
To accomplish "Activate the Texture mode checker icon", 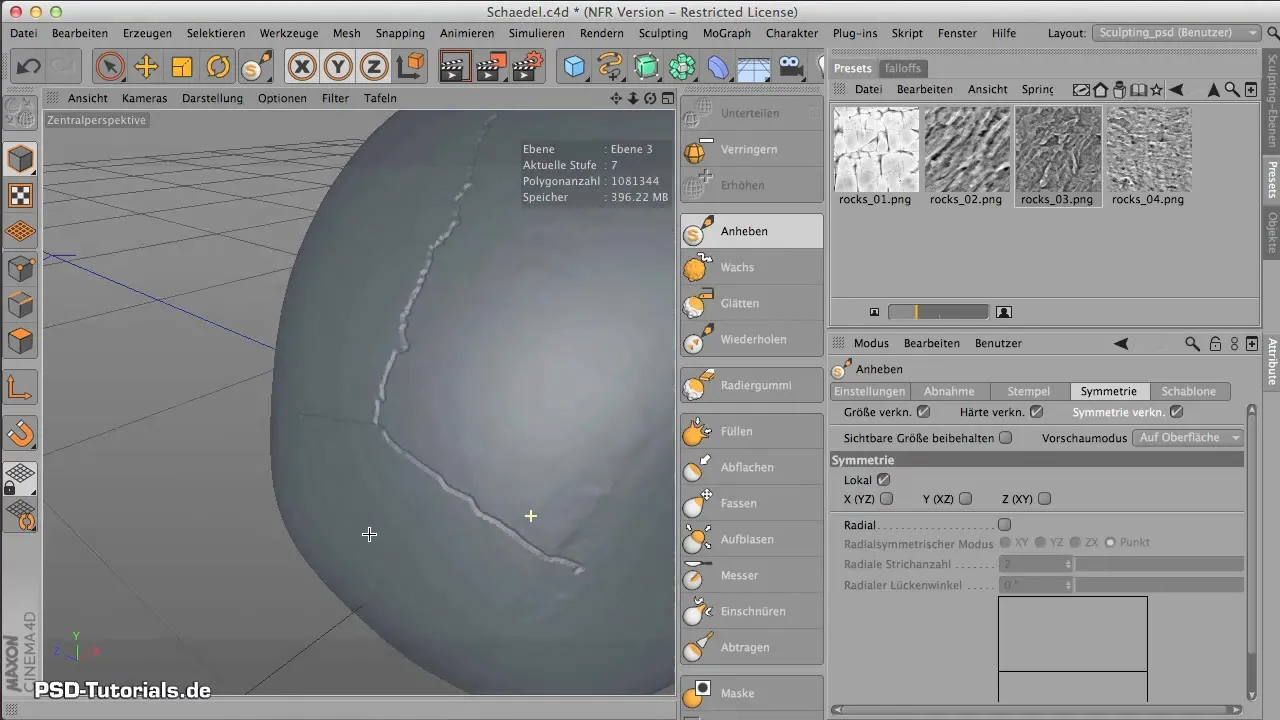I will [x=21, y=195].
